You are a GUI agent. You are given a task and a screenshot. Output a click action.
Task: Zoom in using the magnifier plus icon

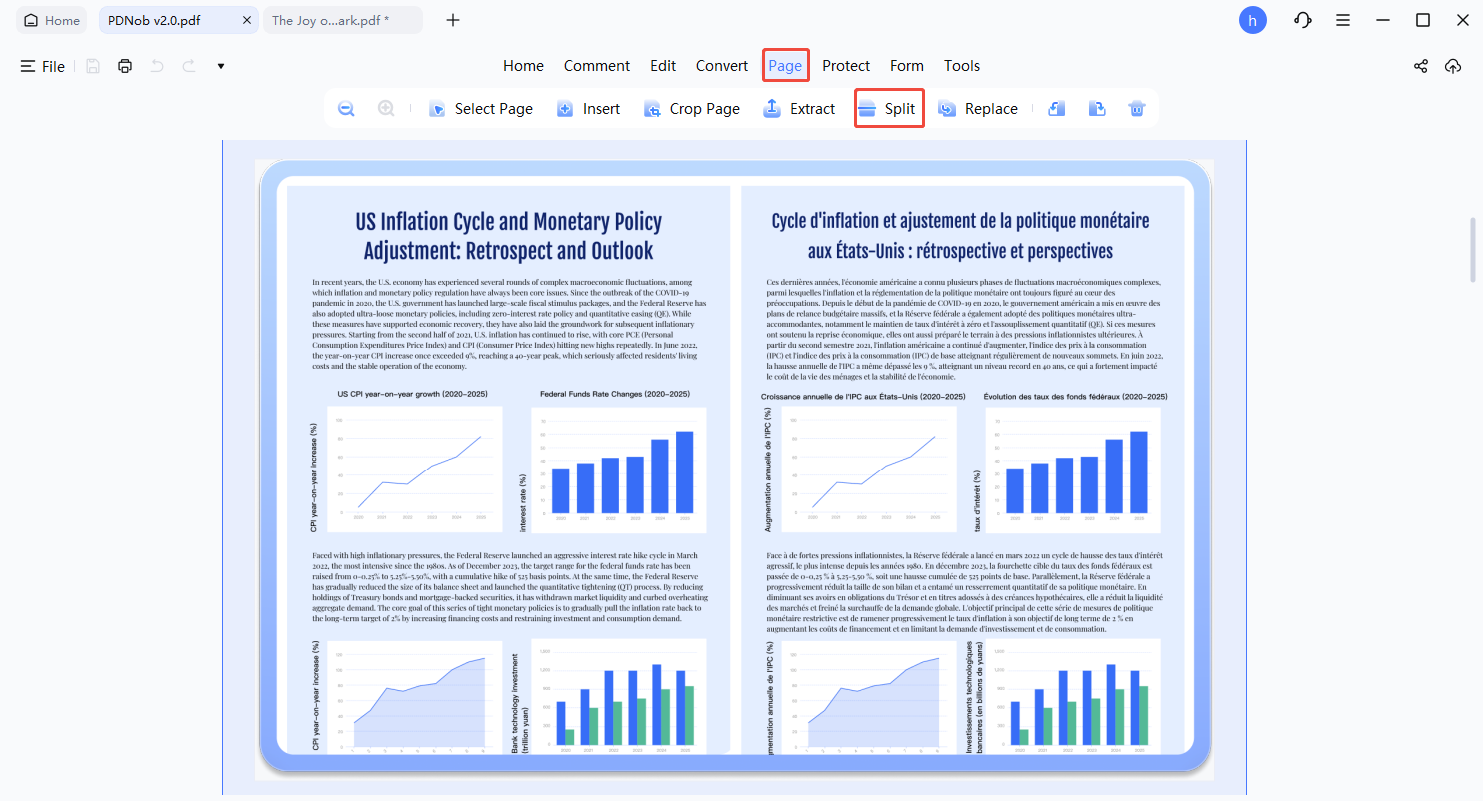click(386, 108)
